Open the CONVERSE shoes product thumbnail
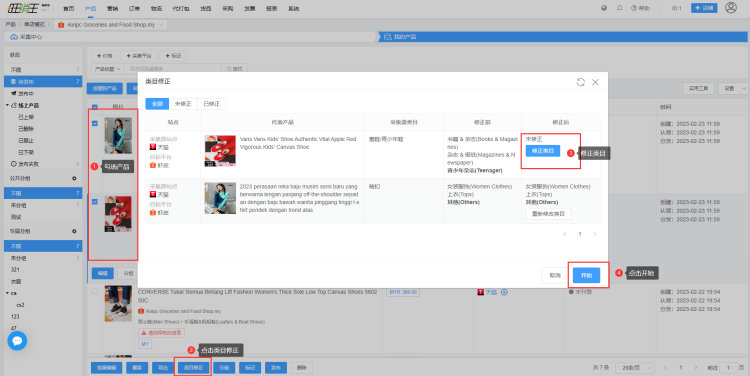The height and width of the screenshot is (376, 750). [x=118, y=303]
